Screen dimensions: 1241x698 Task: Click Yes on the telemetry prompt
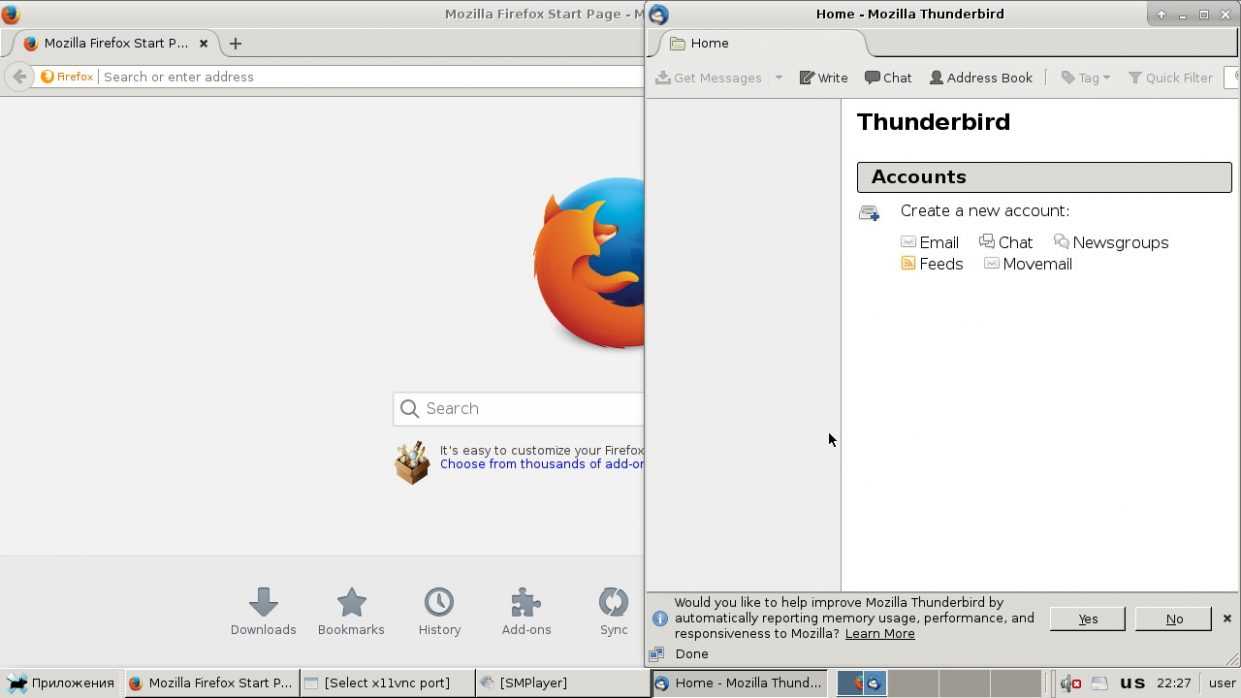(1087, 619)
